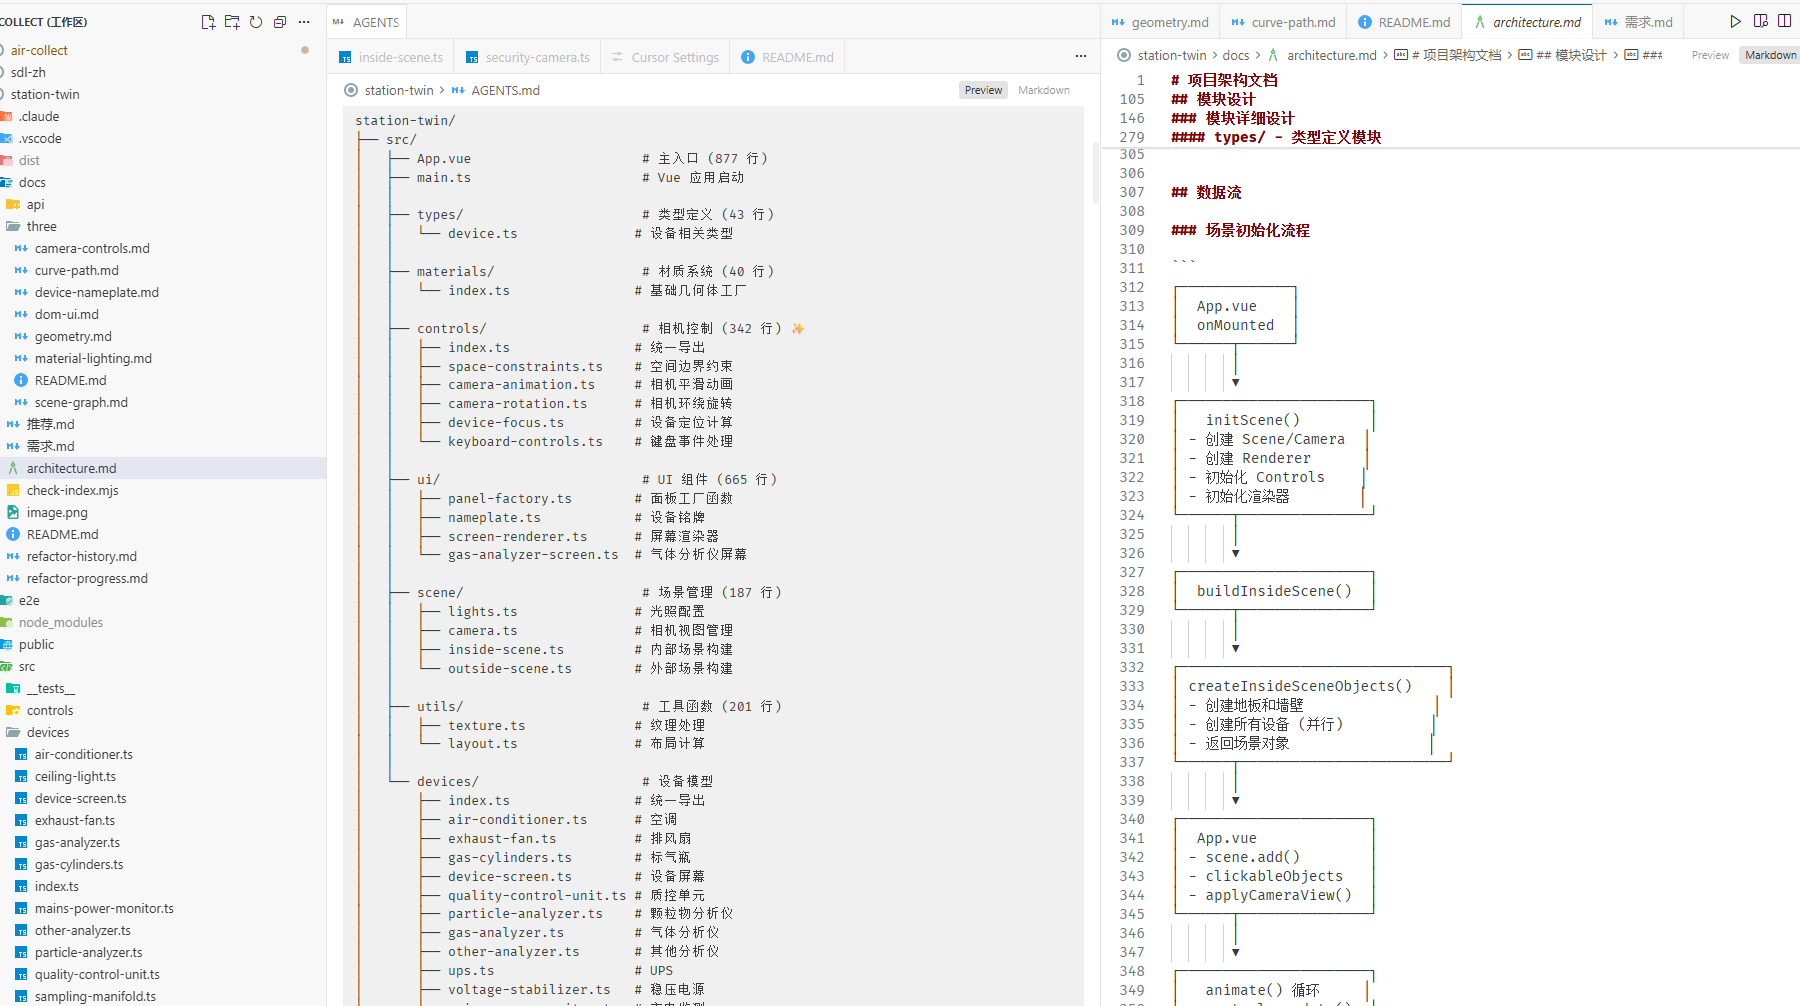
Task: Collapse the three folder in explorer
Action: point(41,226)
